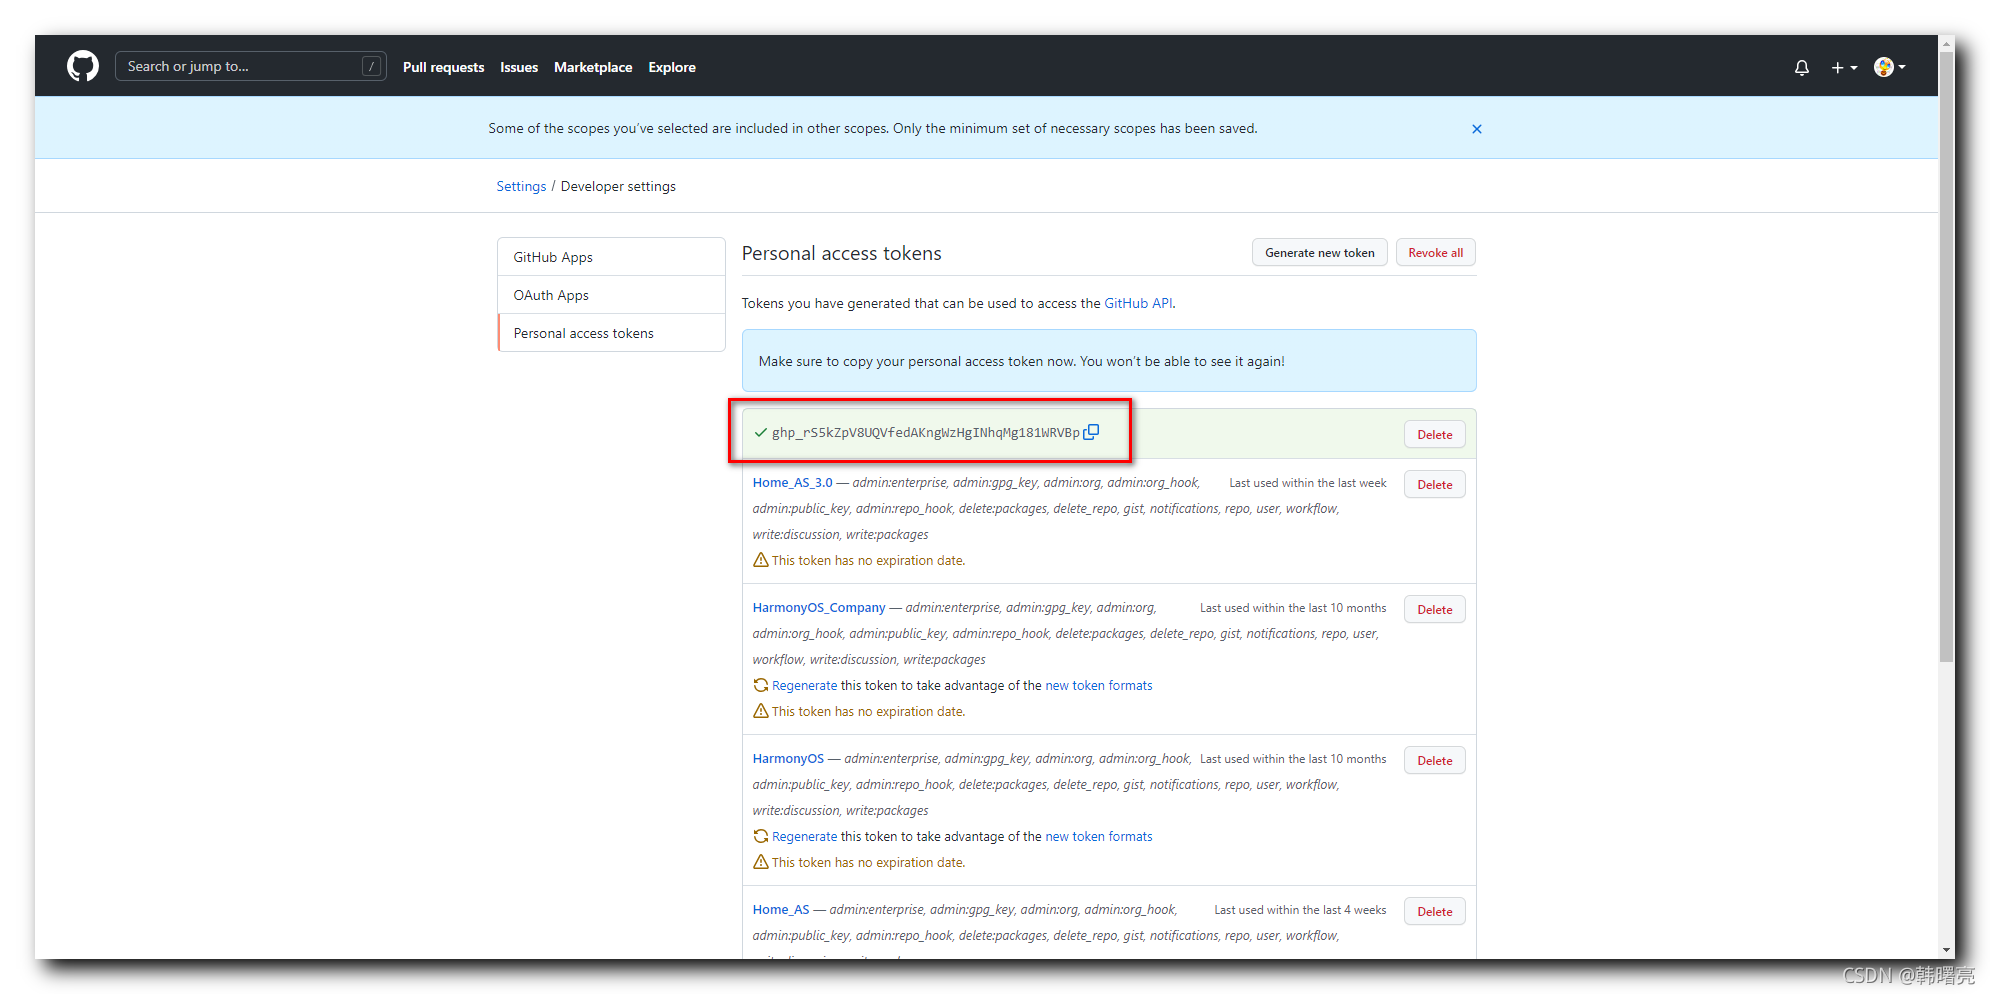
Task: Open new token formats link for HarmonyOS
Action: click(x=1098, y=836)
